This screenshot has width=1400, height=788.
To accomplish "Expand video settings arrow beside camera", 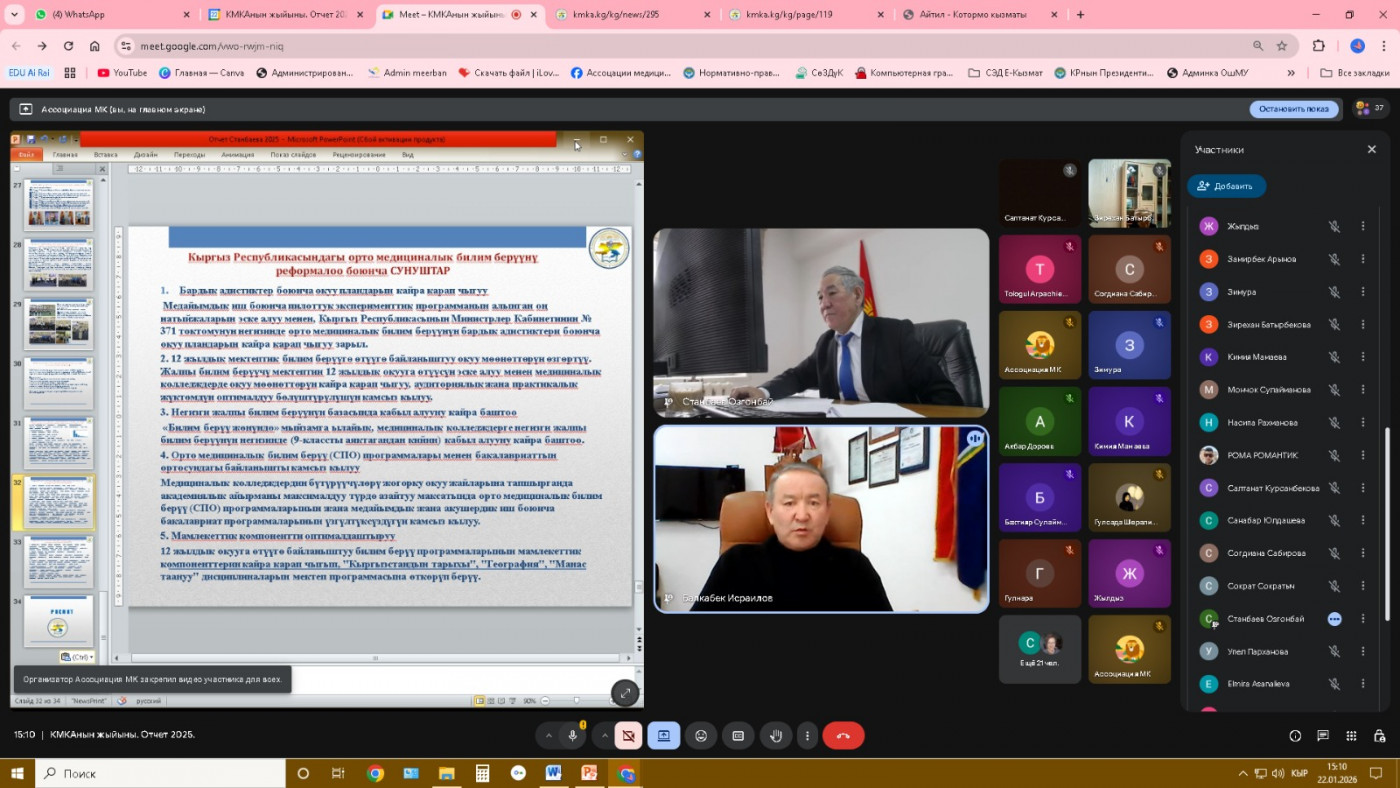I will pos(603,736).
